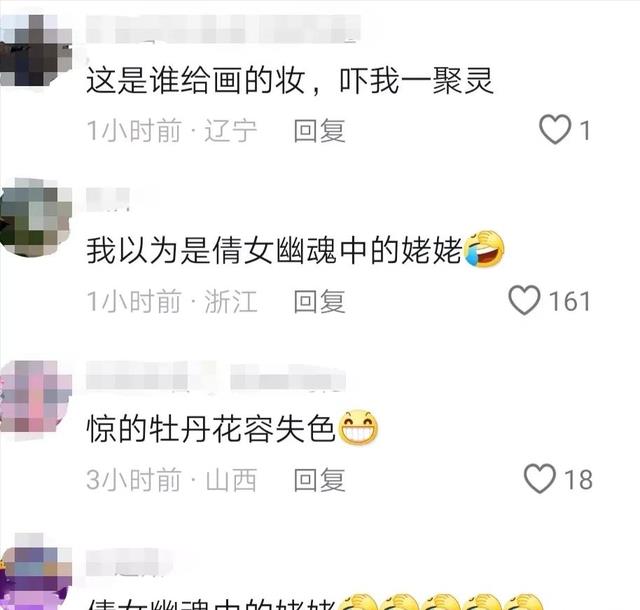
Task: Open the blurred username above 惊的牡丹花容失色
Action: click(x=216, y=376)
